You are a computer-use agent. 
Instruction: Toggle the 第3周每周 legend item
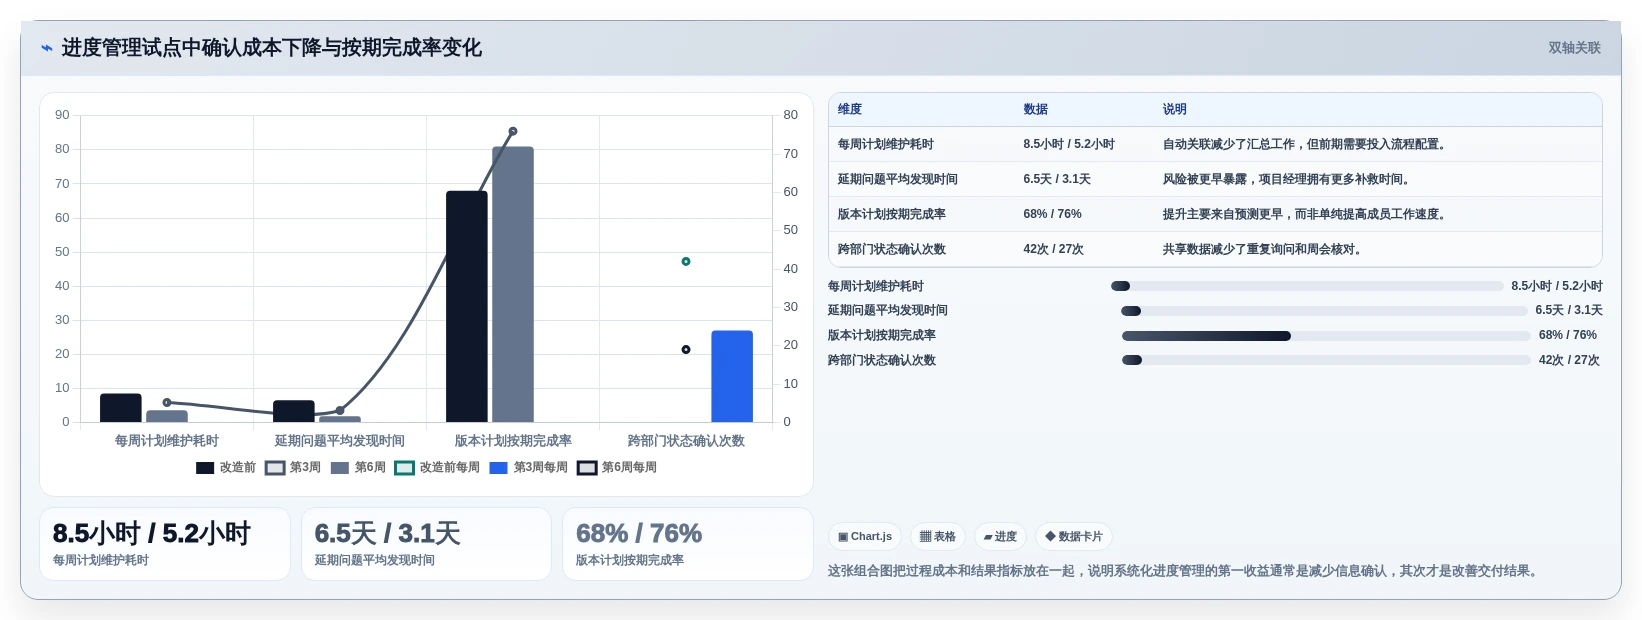529,468
